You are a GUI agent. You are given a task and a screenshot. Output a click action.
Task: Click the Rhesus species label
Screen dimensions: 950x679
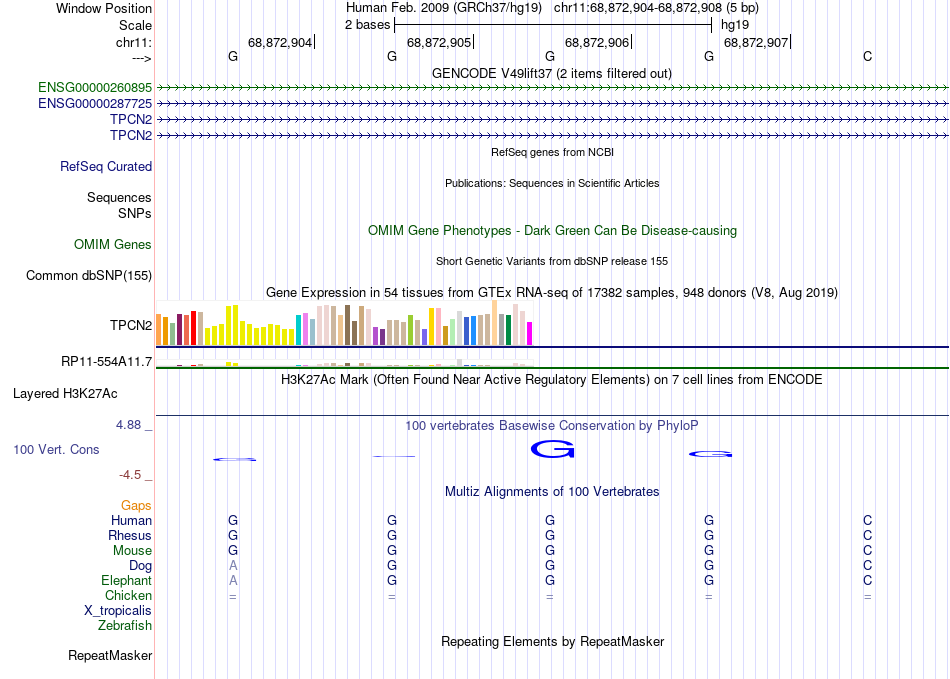(130, 535)
